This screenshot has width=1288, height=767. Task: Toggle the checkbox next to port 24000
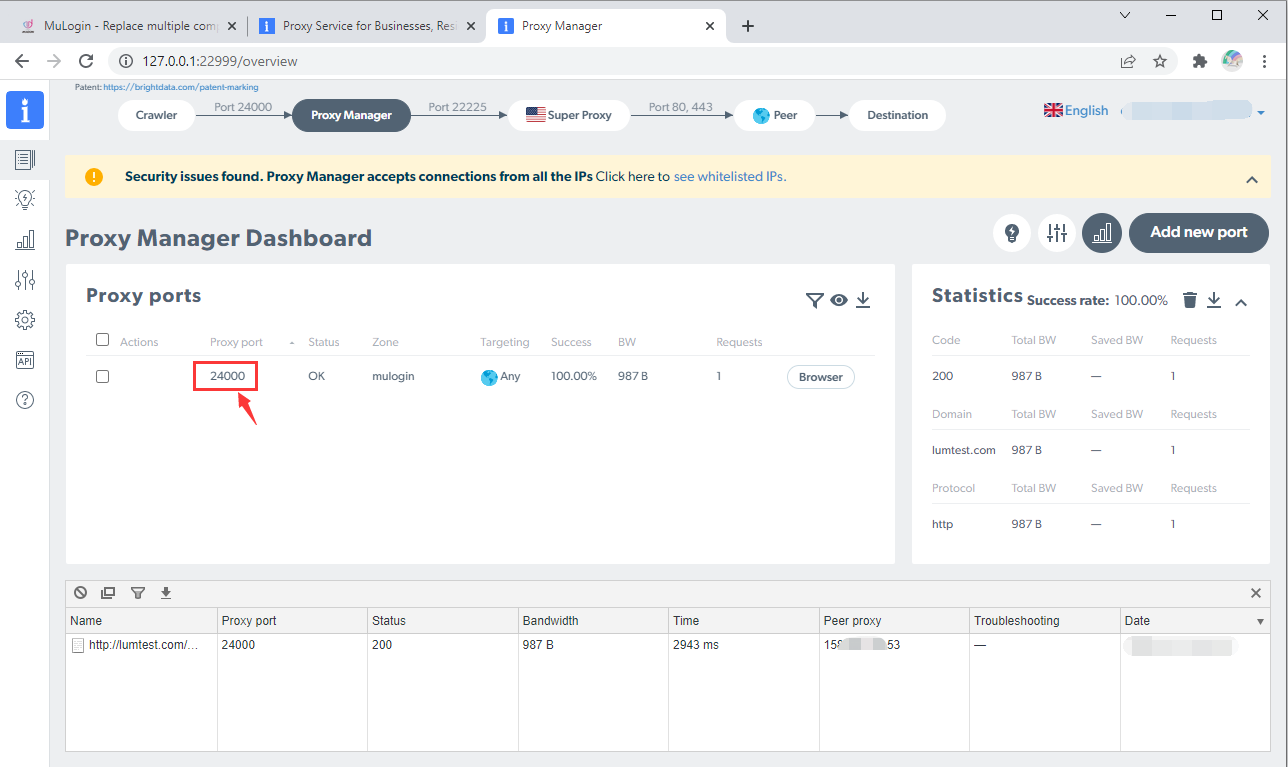tap(102, 376)
